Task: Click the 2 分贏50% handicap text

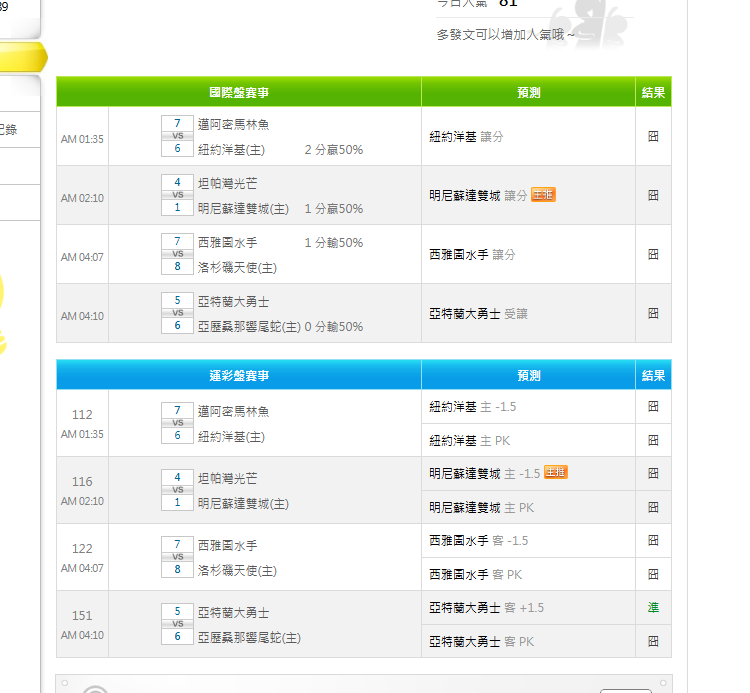Action: (x=334, y=150)
